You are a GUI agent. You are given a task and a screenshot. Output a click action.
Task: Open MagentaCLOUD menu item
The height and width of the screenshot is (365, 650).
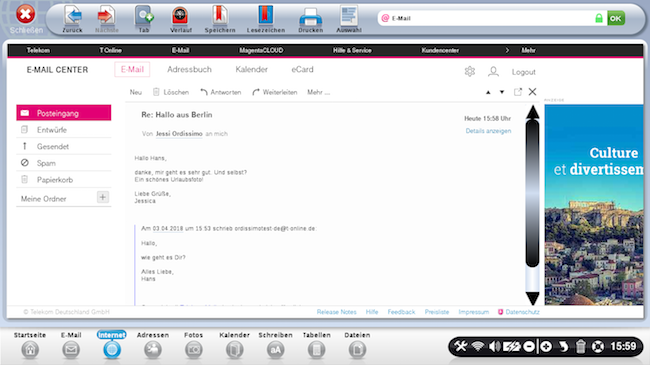point(261,50)
